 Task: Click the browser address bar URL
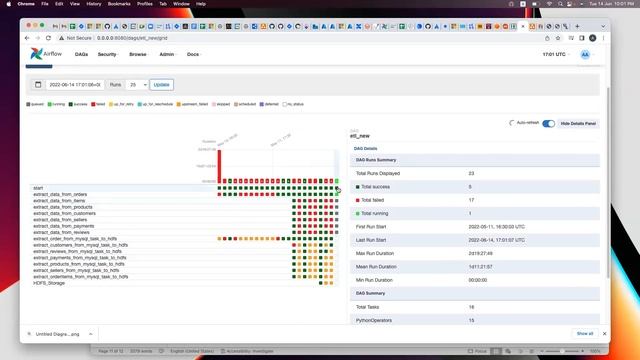click(132, 38)
